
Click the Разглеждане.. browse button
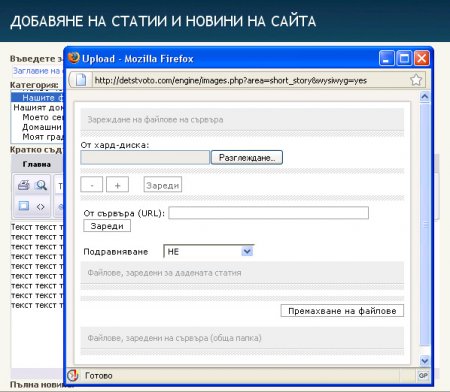click(247, 158)
